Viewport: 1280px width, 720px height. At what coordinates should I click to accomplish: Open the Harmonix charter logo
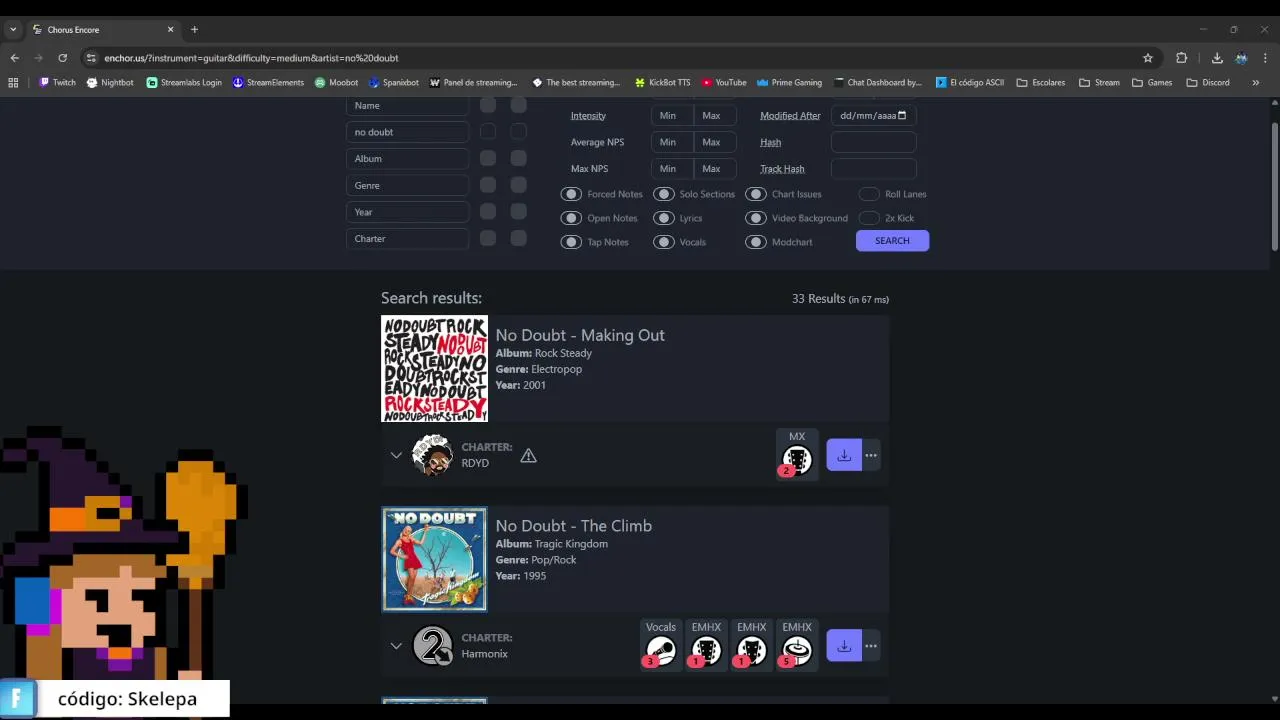[432, 646]
